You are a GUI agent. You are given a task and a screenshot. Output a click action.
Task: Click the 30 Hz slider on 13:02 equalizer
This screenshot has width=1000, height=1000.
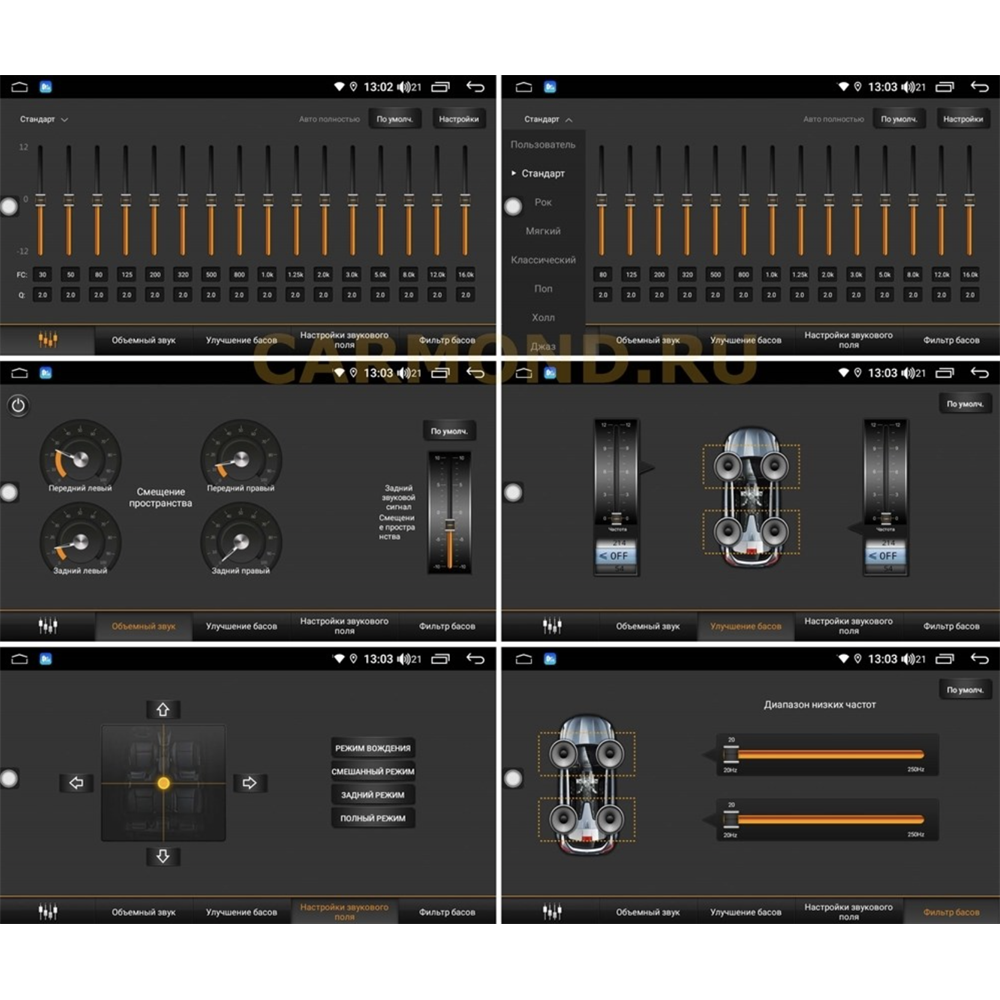(x=41, y=201)
